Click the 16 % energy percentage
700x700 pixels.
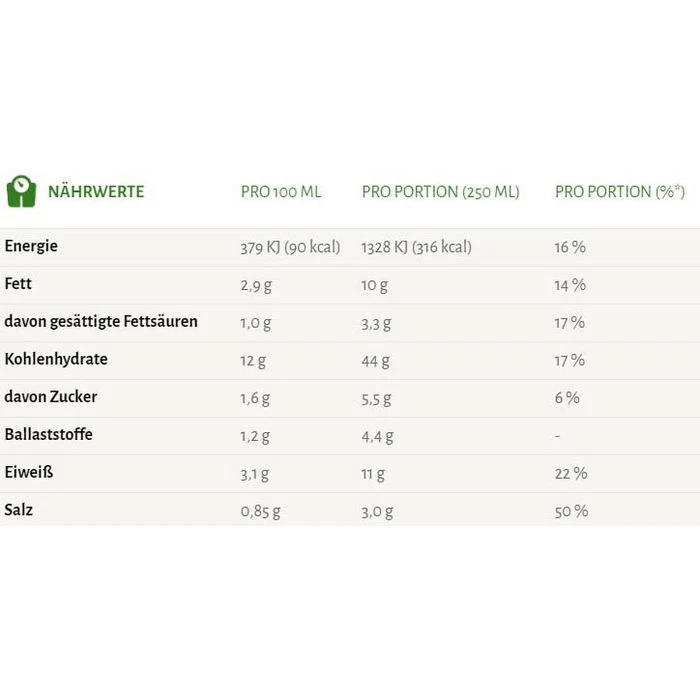pos(570,247)
